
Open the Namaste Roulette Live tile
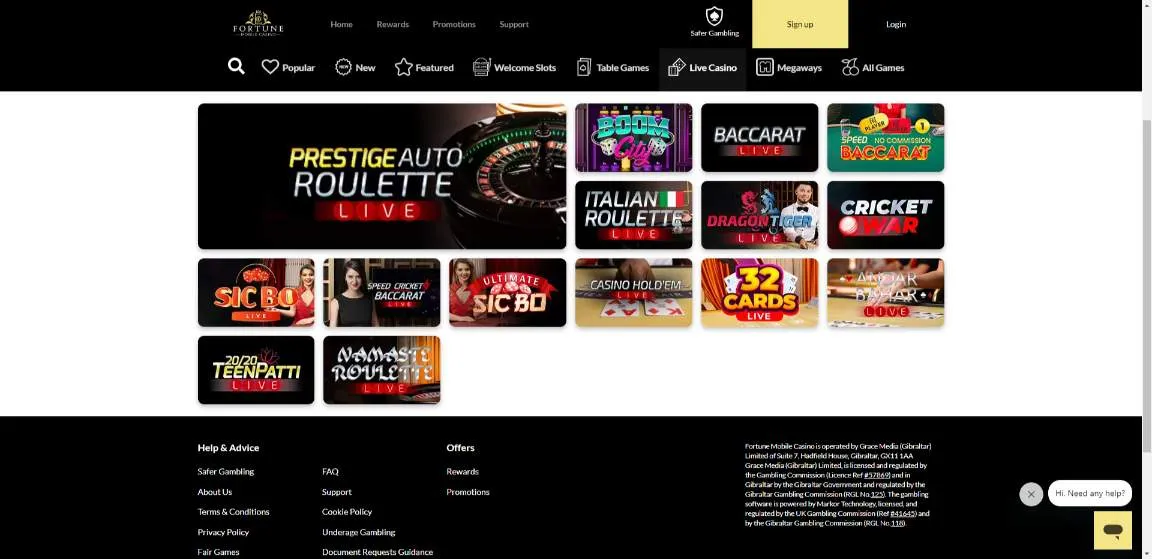(382, 370)
